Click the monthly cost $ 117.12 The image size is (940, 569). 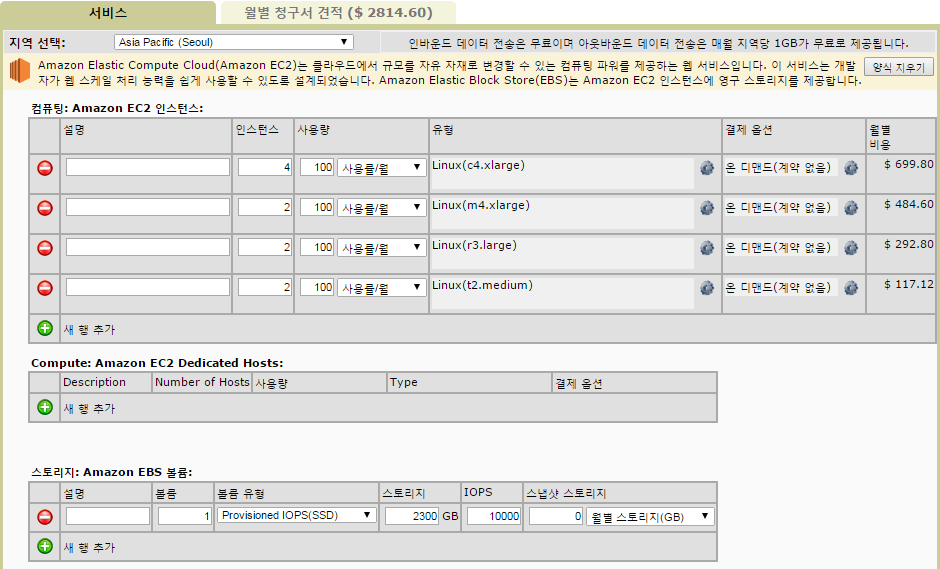tap(908, 284)
